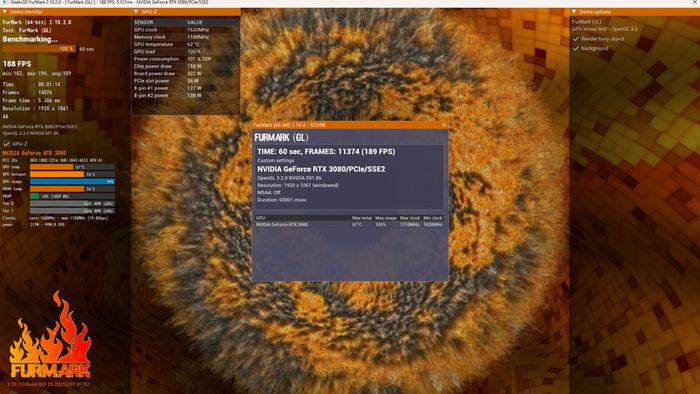
Task: Click the SENSOR column header
Action: (x=144, y=22)
